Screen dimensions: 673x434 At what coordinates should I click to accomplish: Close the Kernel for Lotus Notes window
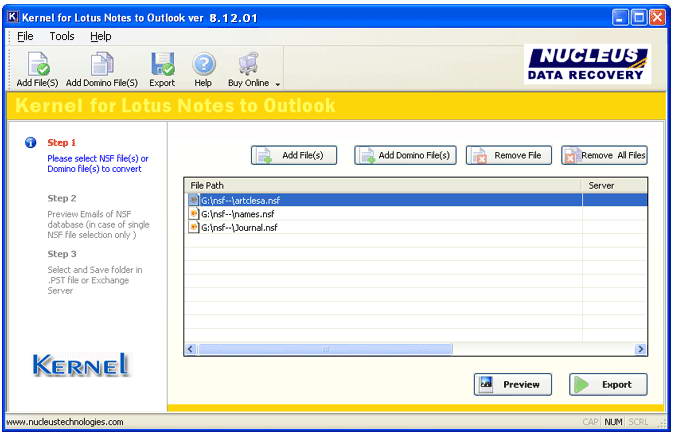click(x=657, y=18)
